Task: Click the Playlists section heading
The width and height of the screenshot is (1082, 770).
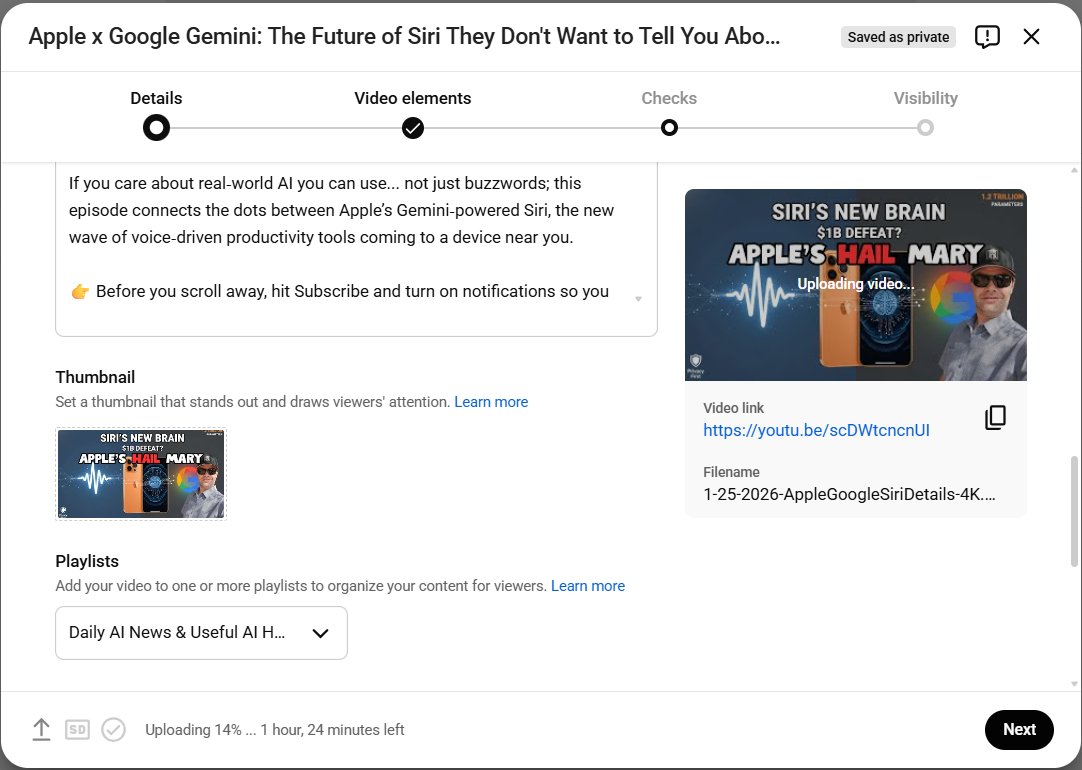Action: [x=87, y=561]
